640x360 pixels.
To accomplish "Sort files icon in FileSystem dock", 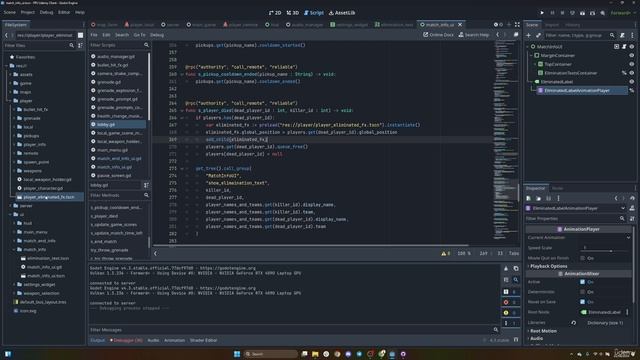I will pos(80,45).
